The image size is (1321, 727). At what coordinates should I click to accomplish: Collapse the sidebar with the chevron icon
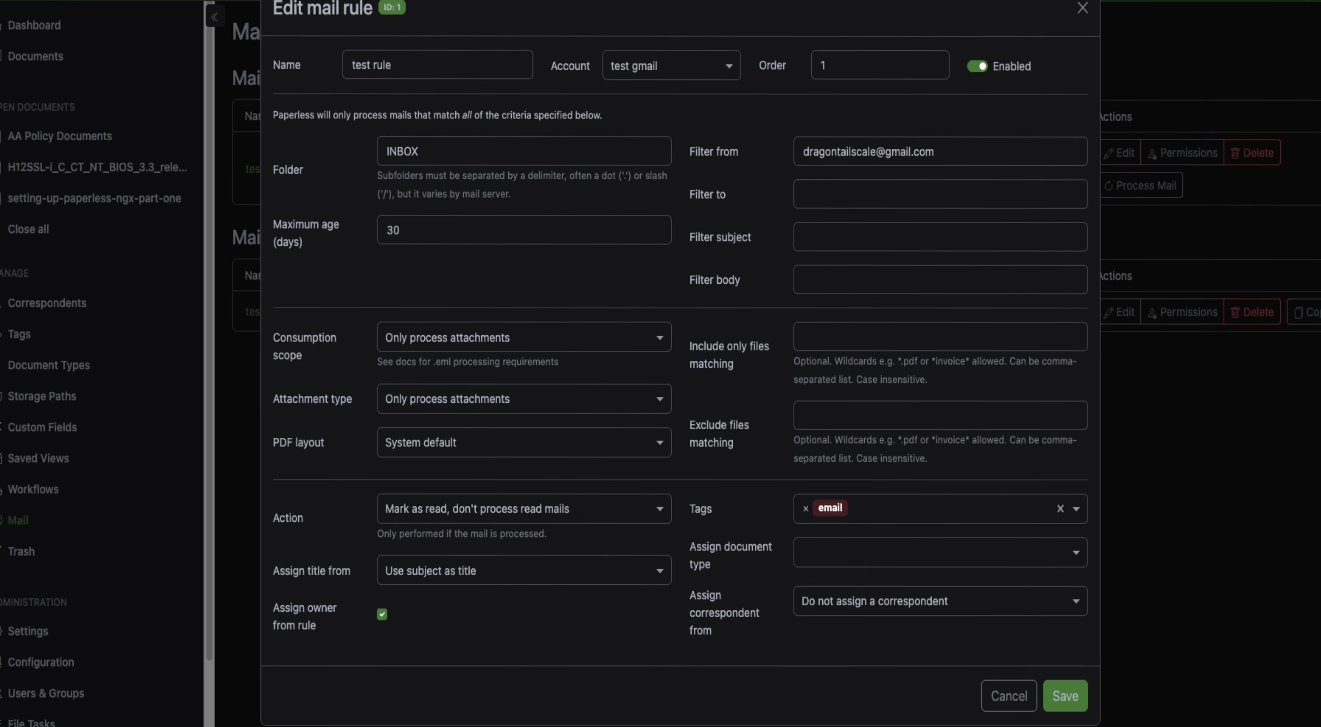coord(213,17)
